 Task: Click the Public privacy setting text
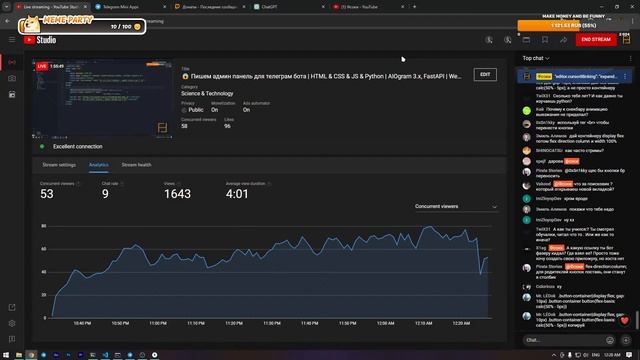[x=196, y=110]
